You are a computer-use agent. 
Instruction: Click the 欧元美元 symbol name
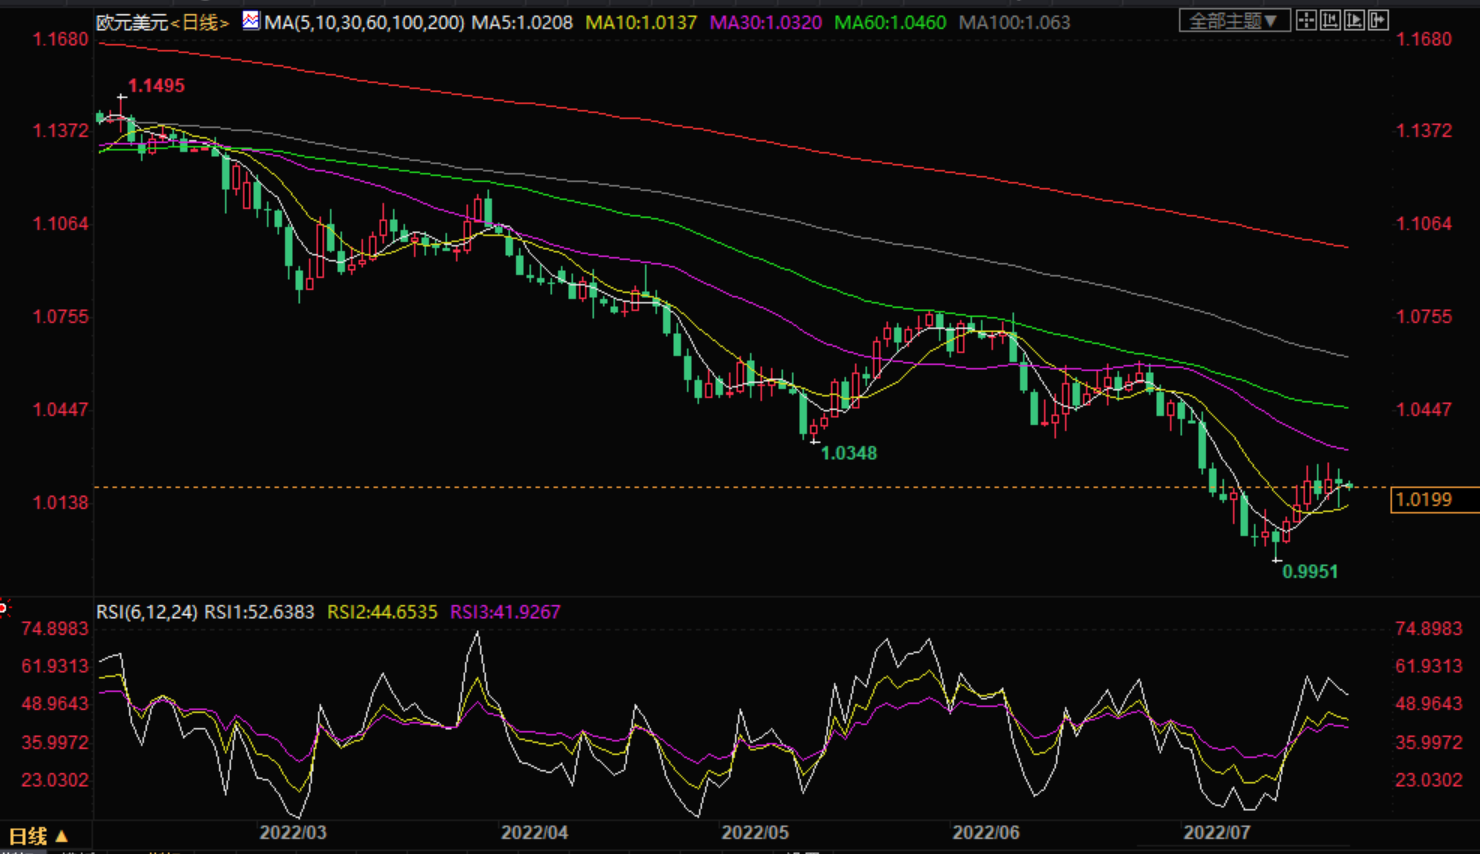click(x=132, y=22)
